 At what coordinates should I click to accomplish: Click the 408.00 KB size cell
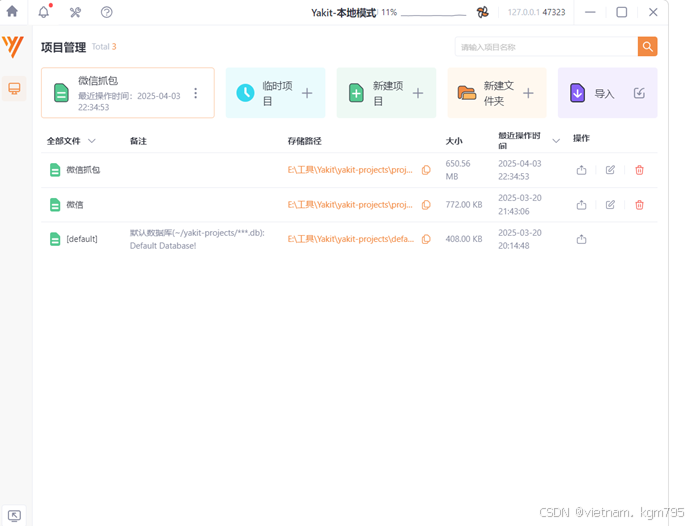pos(464,239)
